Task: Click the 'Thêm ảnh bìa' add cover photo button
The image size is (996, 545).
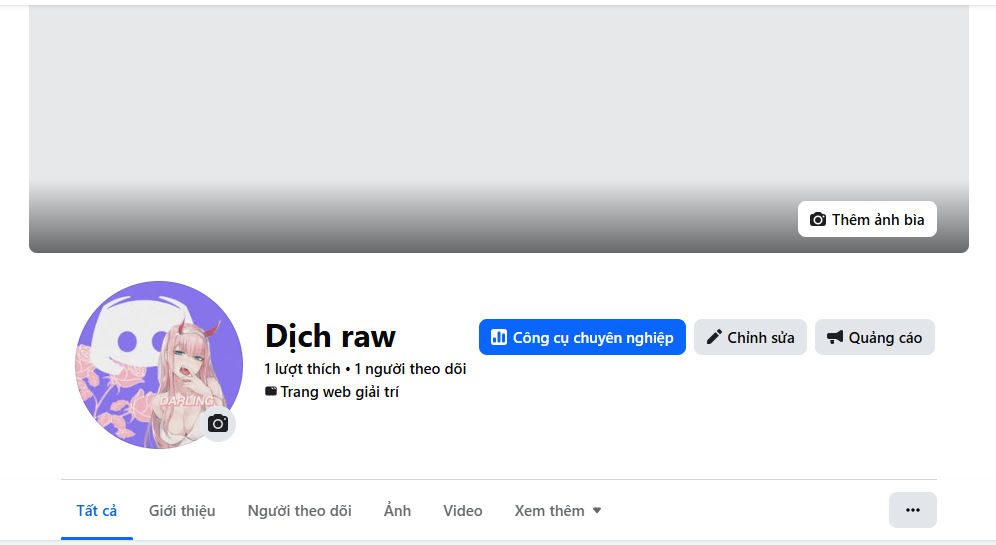Action: (x=867, y=219)
